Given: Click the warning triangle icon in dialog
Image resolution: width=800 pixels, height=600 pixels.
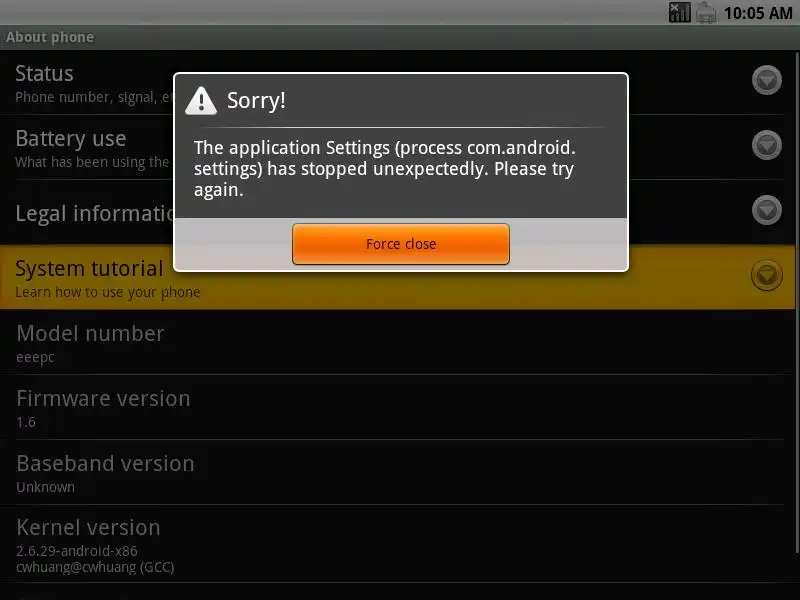Looking at the screenshot, I should pyautogui.click(x=201, y=101).
